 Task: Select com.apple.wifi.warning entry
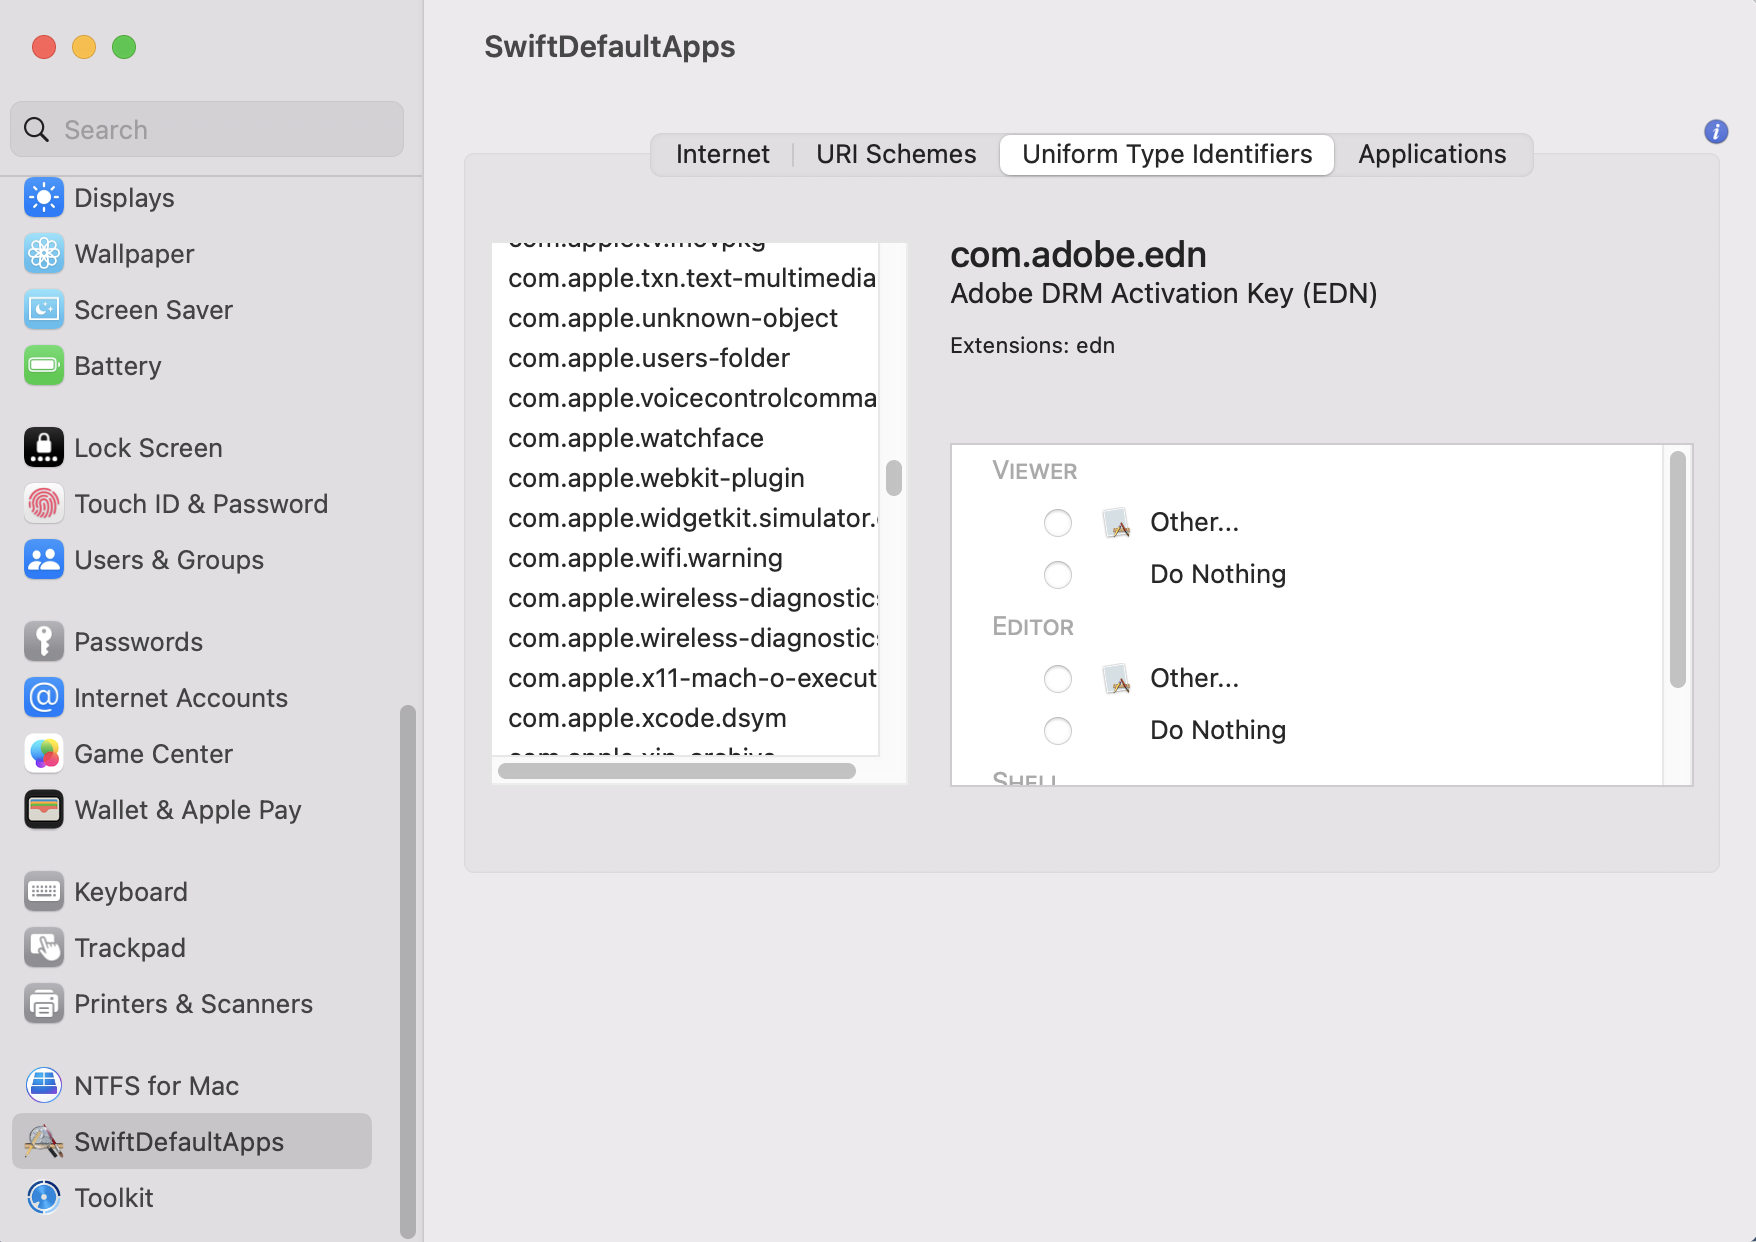[686, 558]
